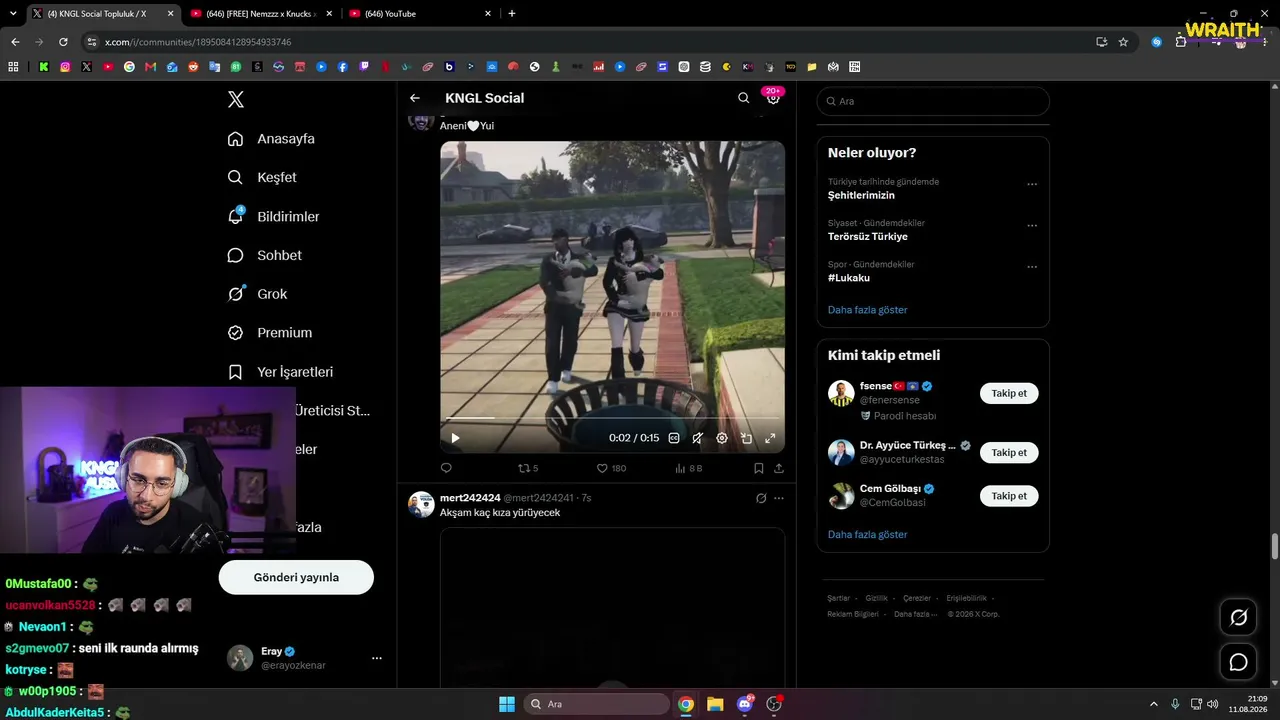
Task: Open the Kick bookmark in bookmarks bar
Action: point(44,67)
